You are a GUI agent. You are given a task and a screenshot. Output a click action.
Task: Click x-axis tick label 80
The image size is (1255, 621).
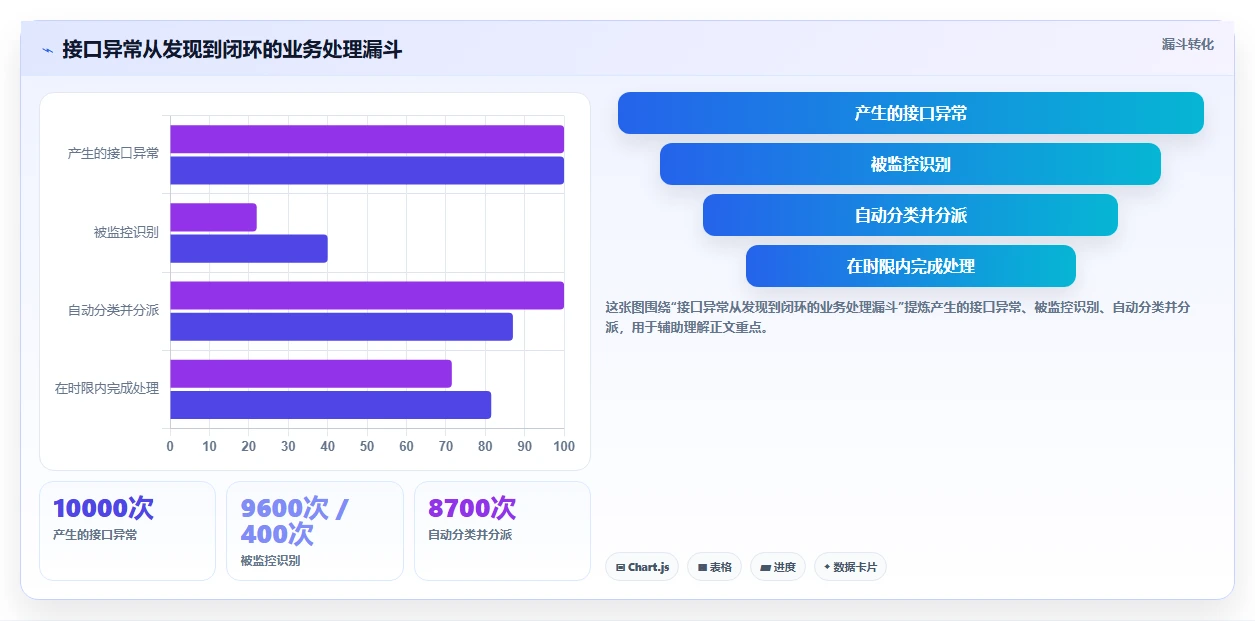point(485,446)
